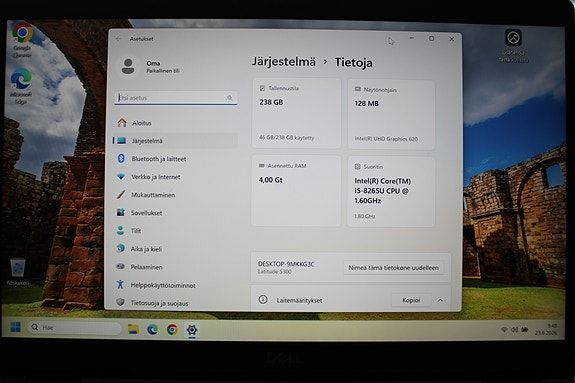Click the info icon beside Laitemääritykset
Screen dimensions: 575x383
click(263, 300)
